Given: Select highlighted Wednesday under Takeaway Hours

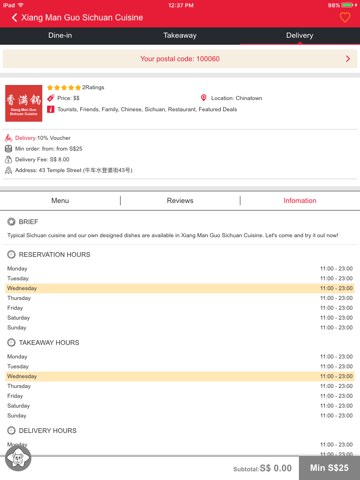Looking at the screenshot, I should coord(180,376).
